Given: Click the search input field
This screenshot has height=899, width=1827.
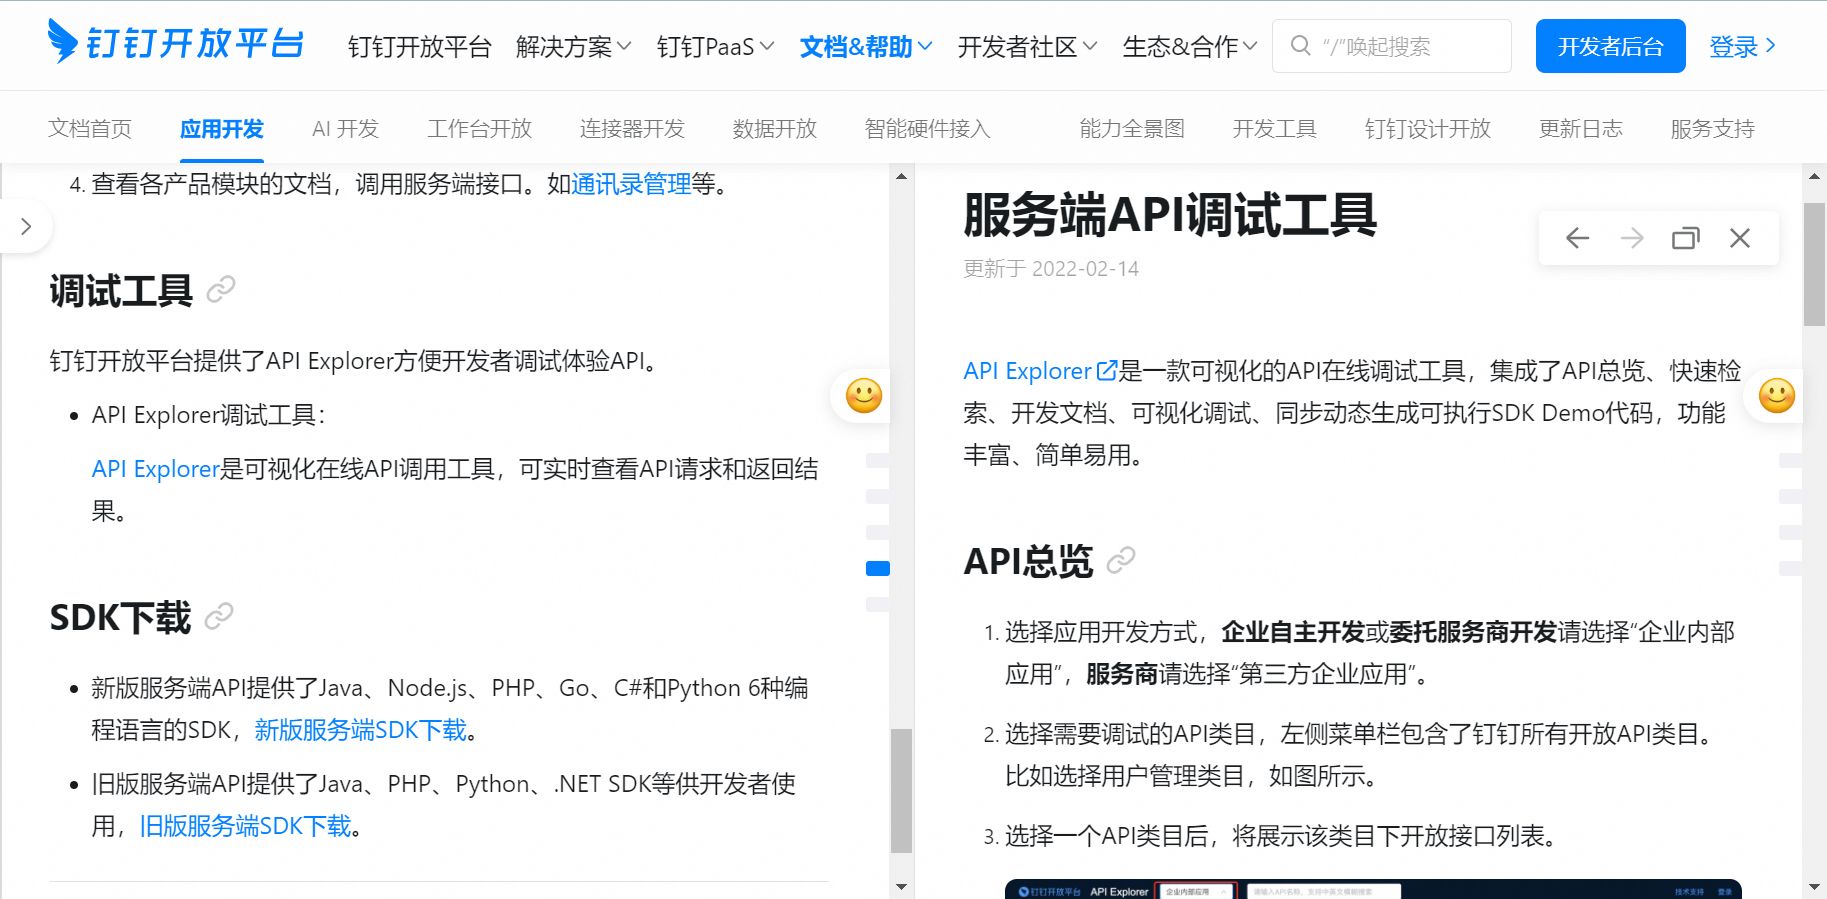Looking at the screenshot, I should point(1392,46).
